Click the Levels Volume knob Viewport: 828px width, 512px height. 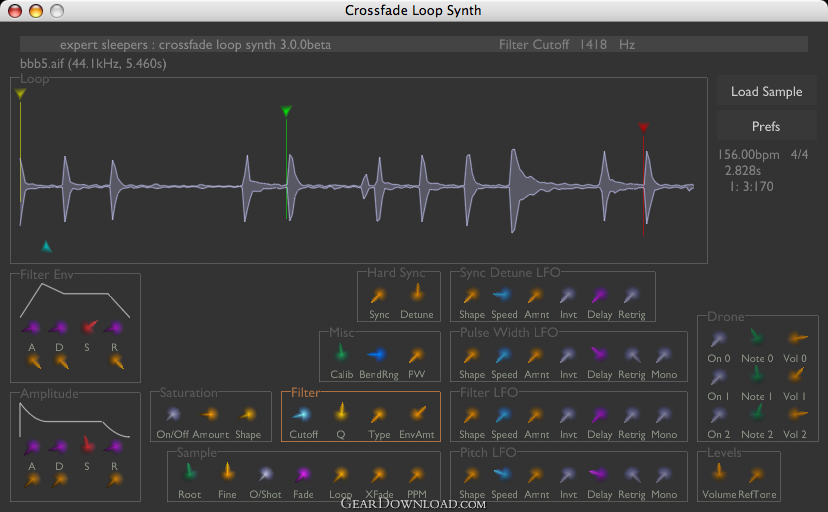[x=719, y=471]
